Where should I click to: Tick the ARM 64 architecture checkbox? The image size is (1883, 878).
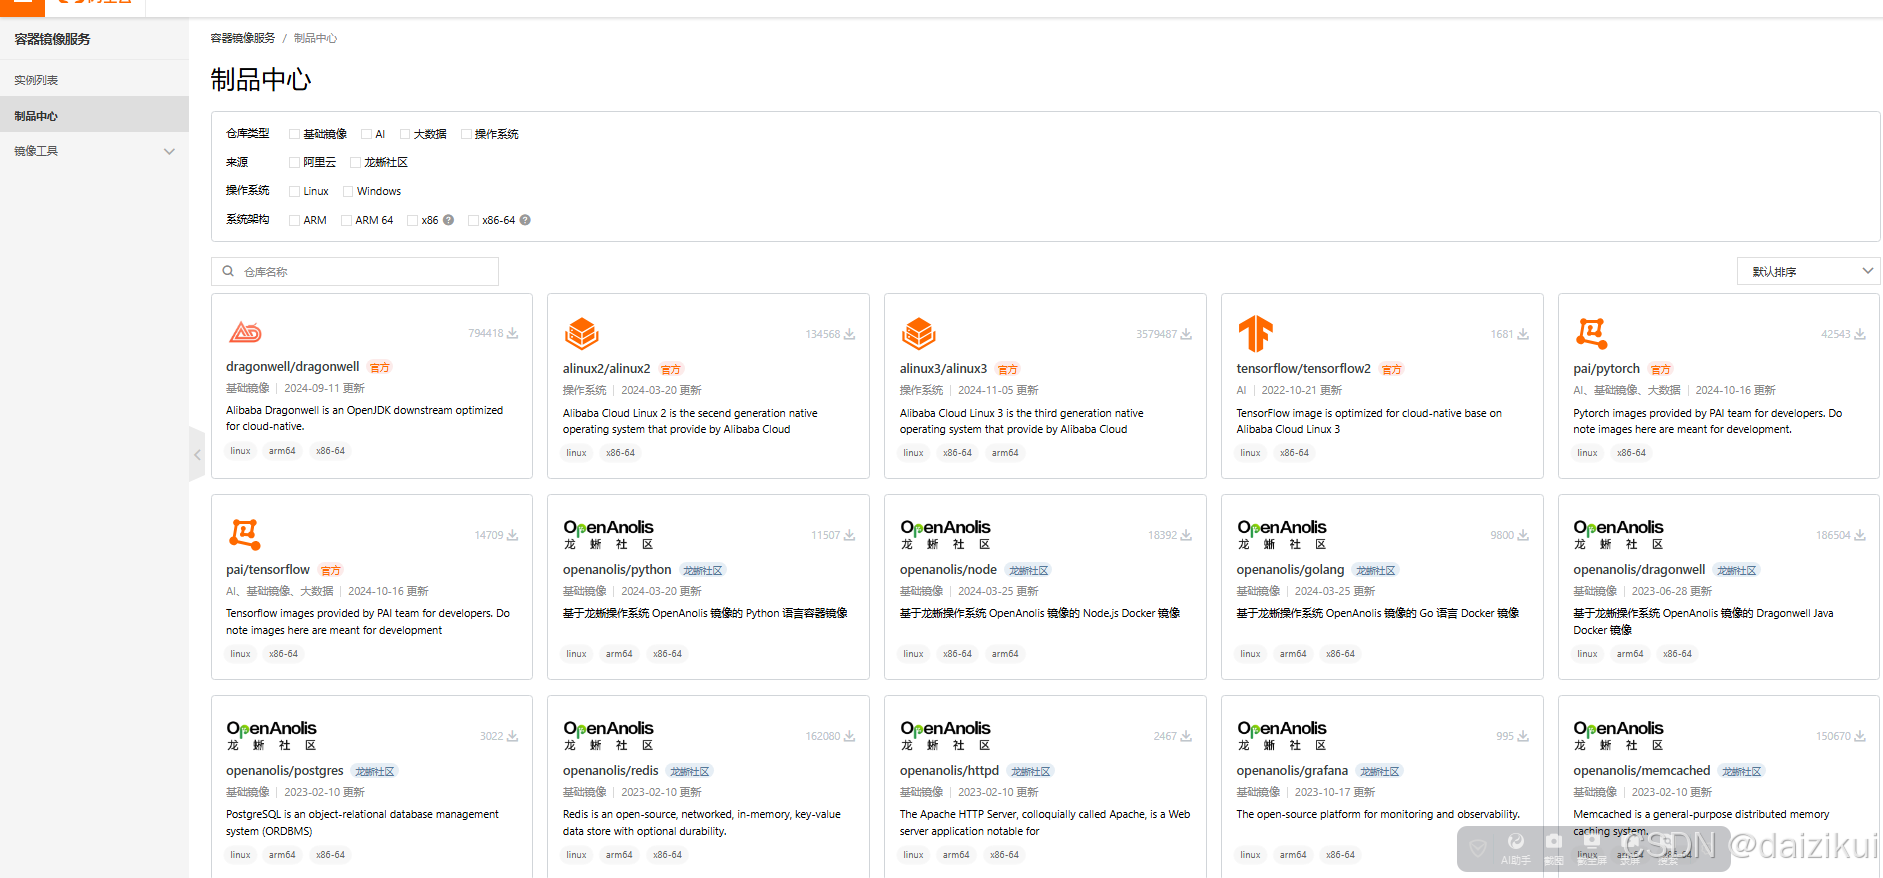coord(346,220)
